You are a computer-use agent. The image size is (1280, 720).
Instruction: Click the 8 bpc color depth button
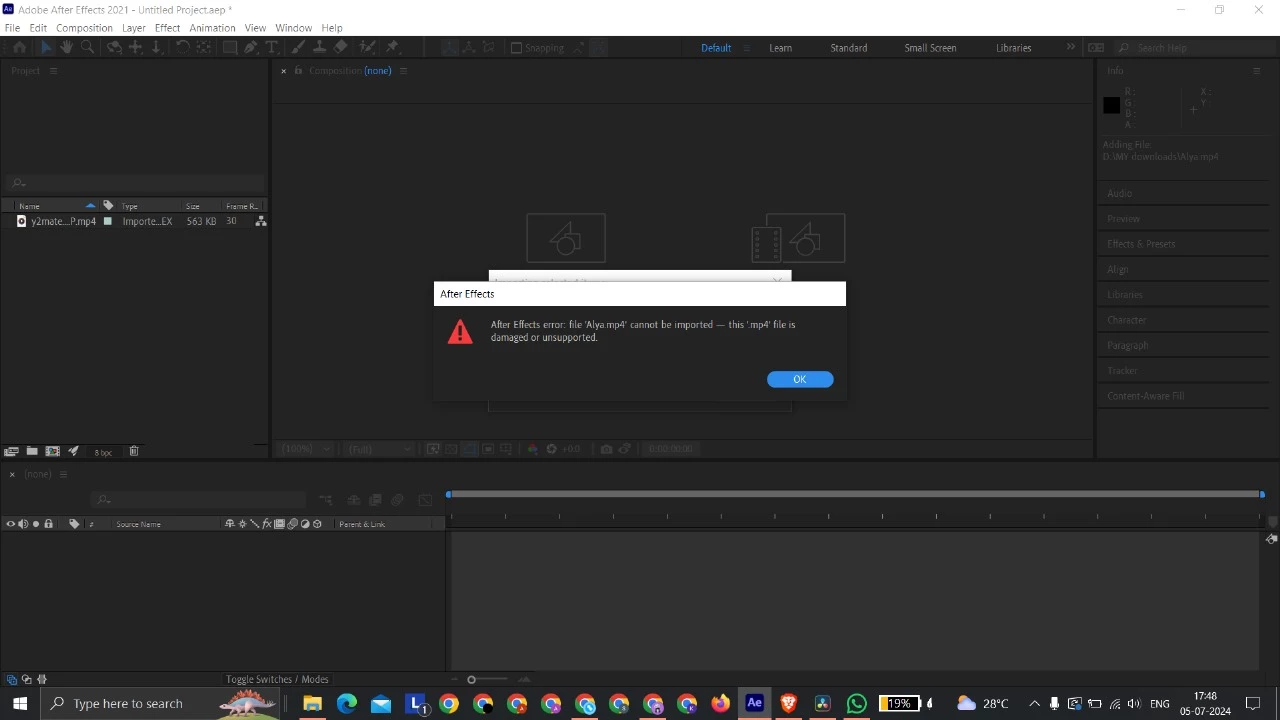click(x=103, y=452)
